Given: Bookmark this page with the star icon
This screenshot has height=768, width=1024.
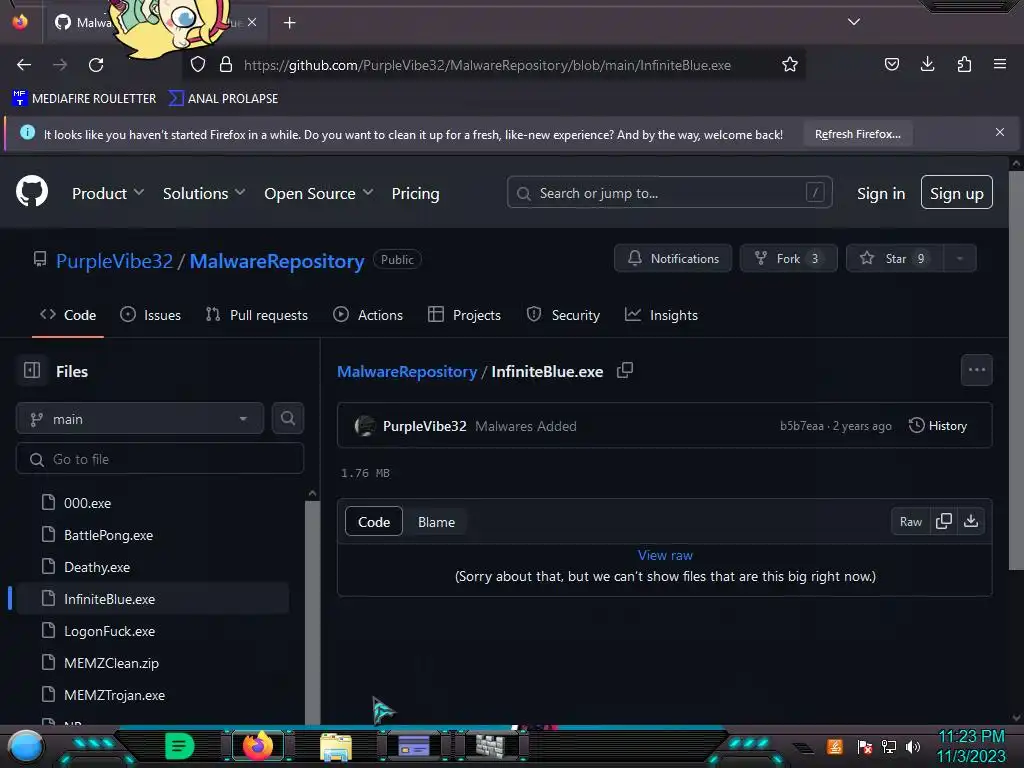Looking at the screenshot, I should (790, 64).
